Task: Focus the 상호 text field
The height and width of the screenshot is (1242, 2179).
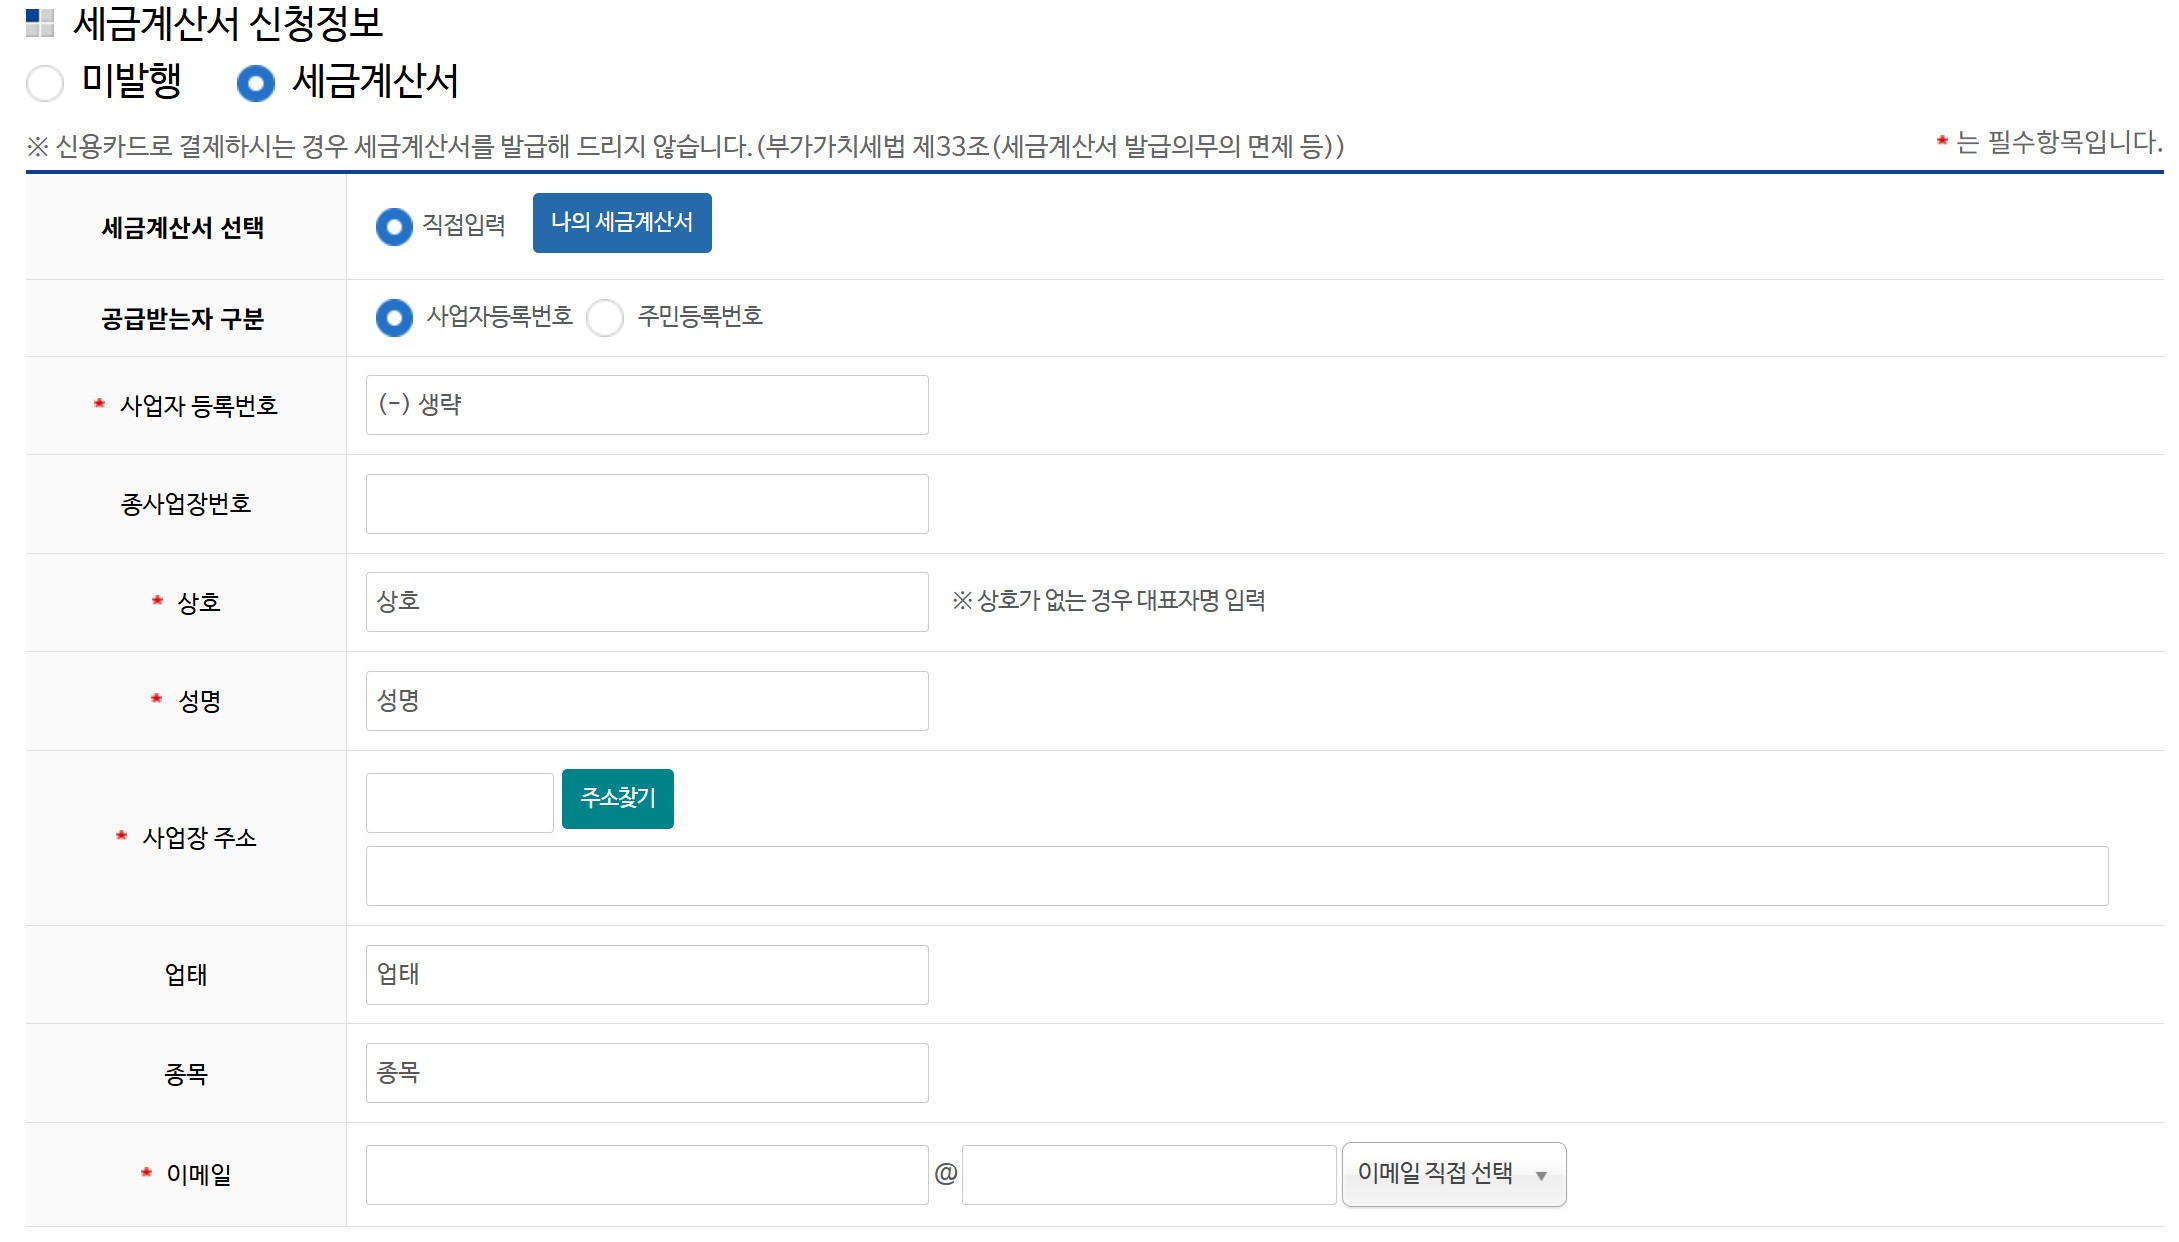Action: point(646,602)
